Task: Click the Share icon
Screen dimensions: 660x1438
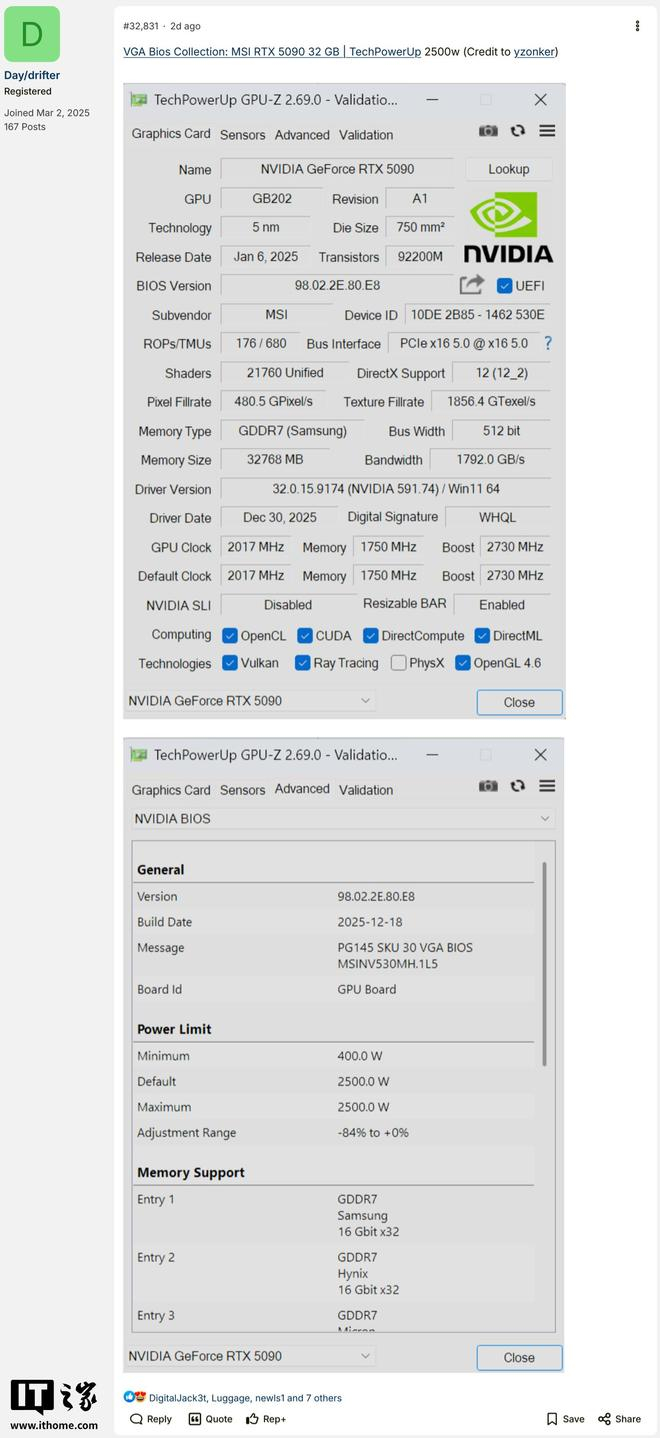Action: coord(604,1419)
